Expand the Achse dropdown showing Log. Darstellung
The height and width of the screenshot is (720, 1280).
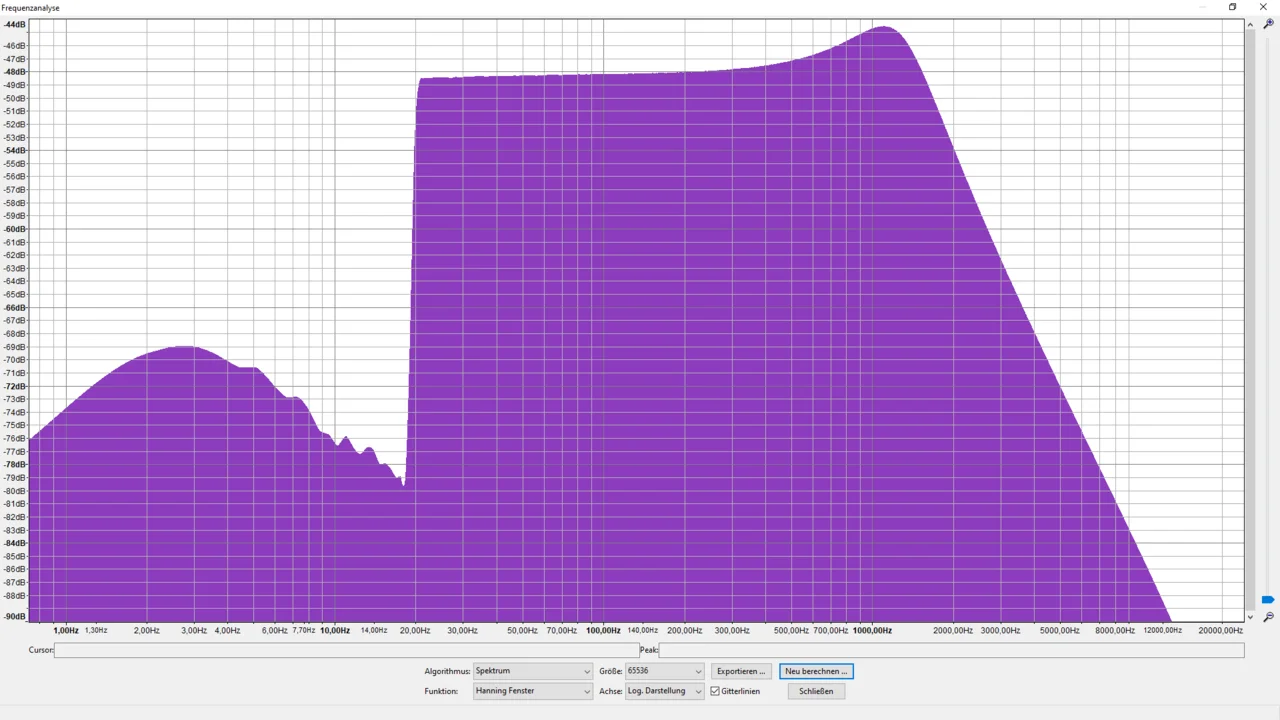point(664,691)
